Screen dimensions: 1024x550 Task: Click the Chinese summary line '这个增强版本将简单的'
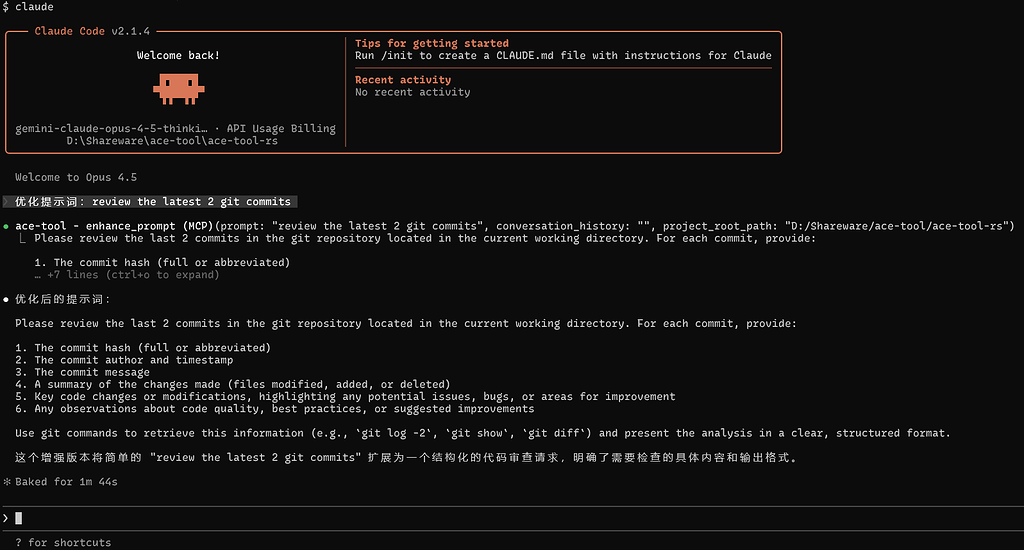click(406, 457)
